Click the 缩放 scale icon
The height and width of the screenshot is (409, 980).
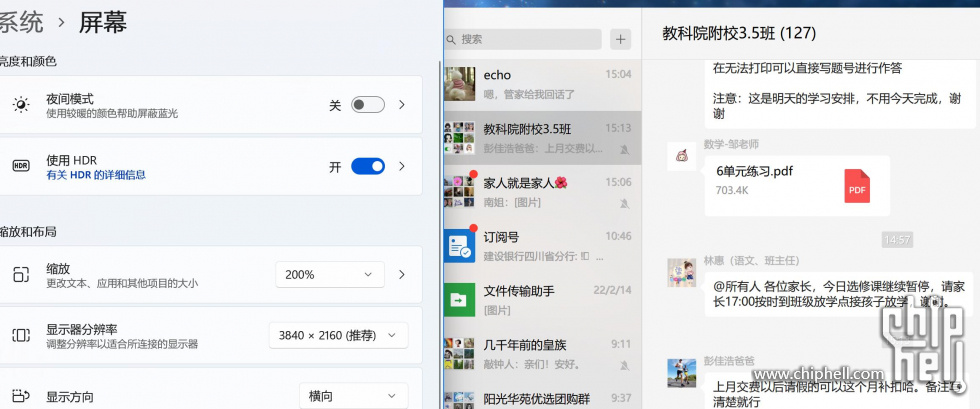pos(21,275)
